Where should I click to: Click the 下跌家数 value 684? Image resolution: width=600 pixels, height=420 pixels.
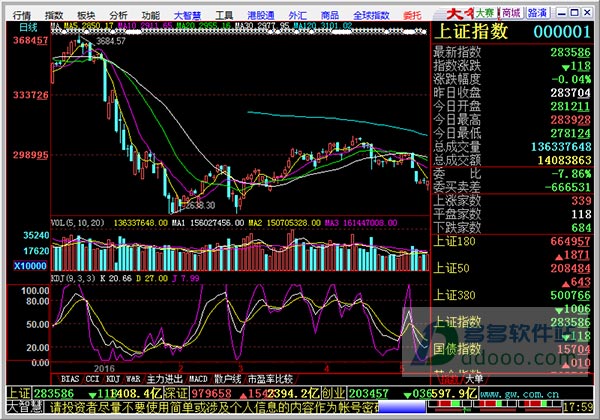tap(581, 228)
